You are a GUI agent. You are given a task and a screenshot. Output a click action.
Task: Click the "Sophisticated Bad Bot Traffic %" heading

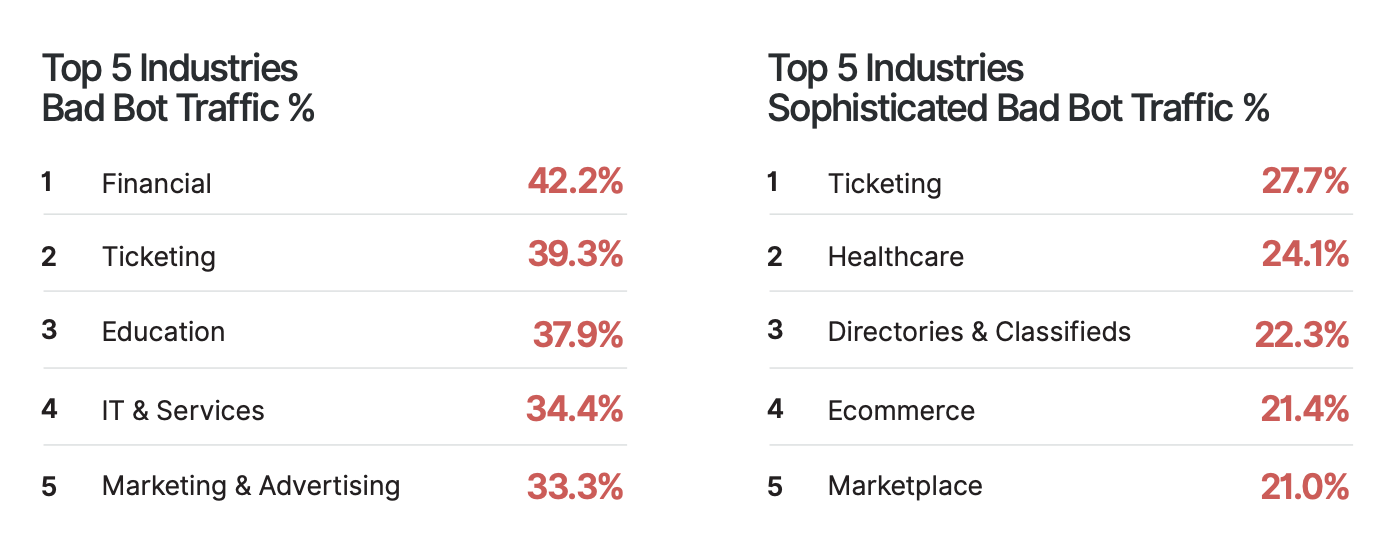click(x=1018, y=108)
